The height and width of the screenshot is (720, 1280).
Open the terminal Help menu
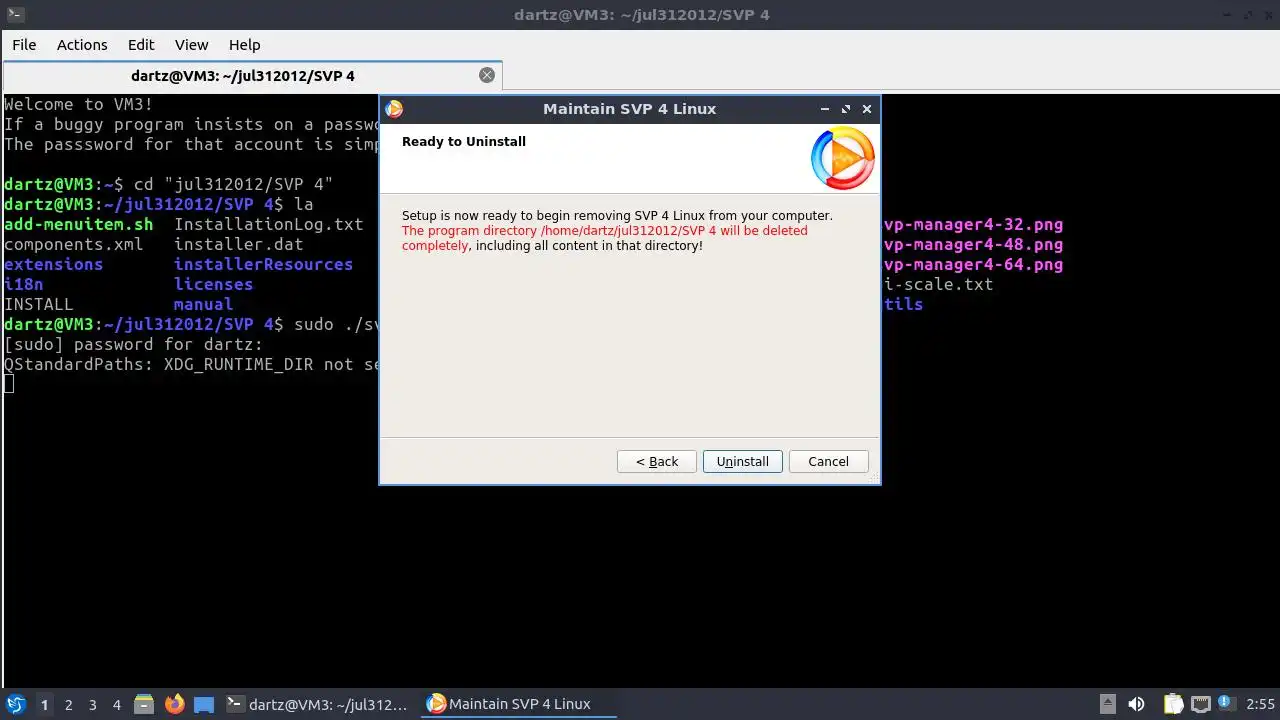[x=244, y=44]
